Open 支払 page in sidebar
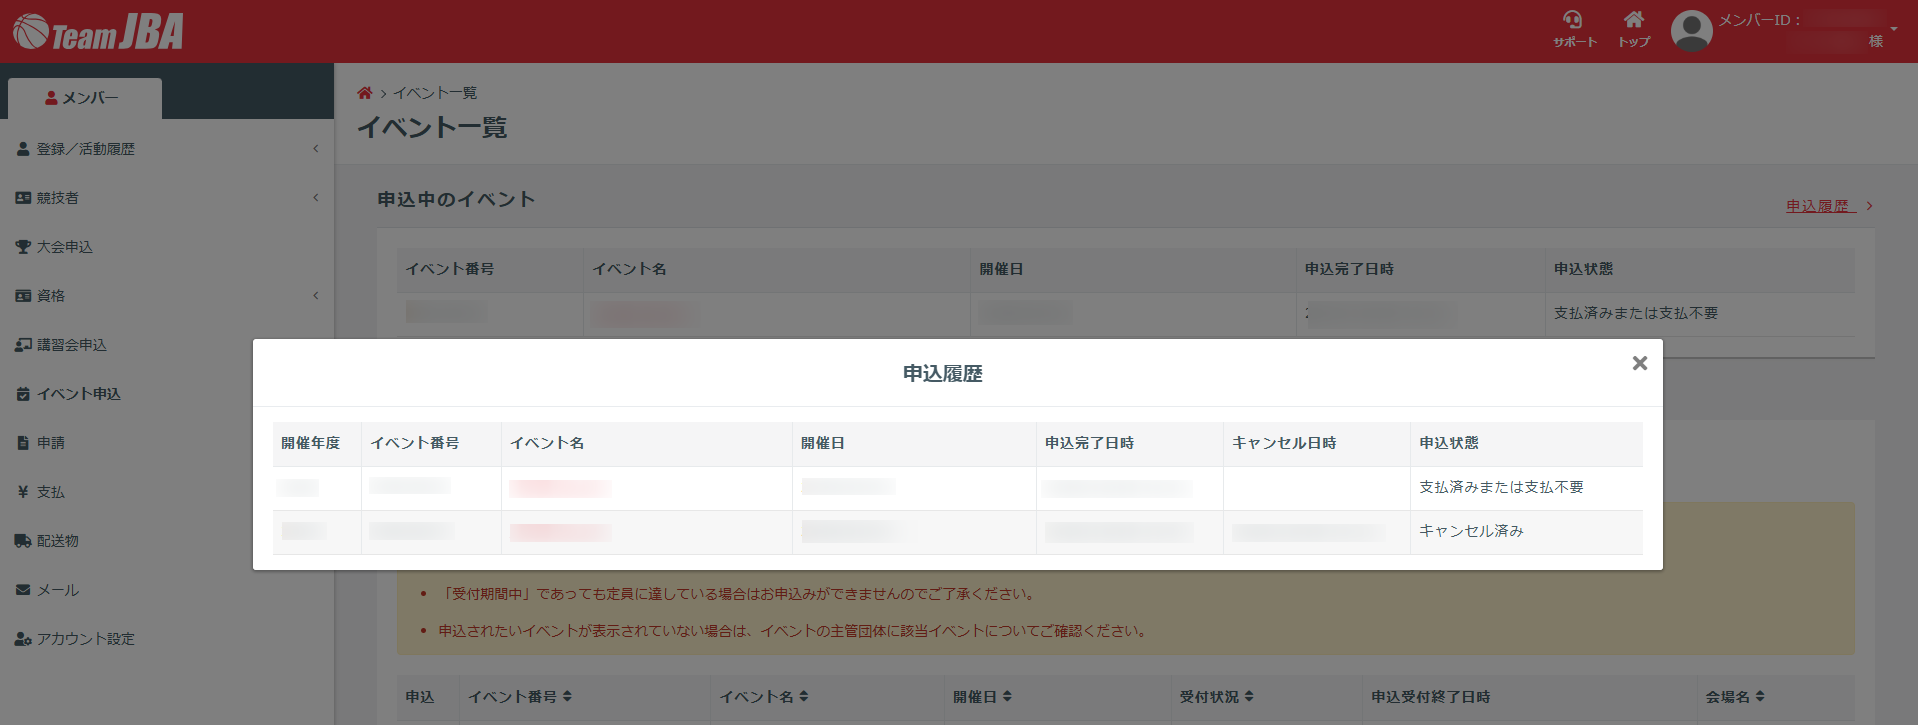 pyautogui.click(x=50, y=492)
